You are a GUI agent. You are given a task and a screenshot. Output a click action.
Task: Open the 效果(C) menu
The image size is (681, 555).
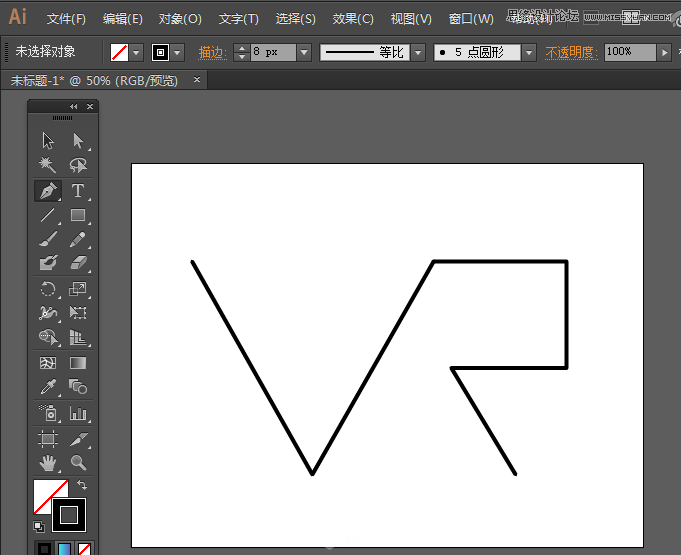click(353, 19)
